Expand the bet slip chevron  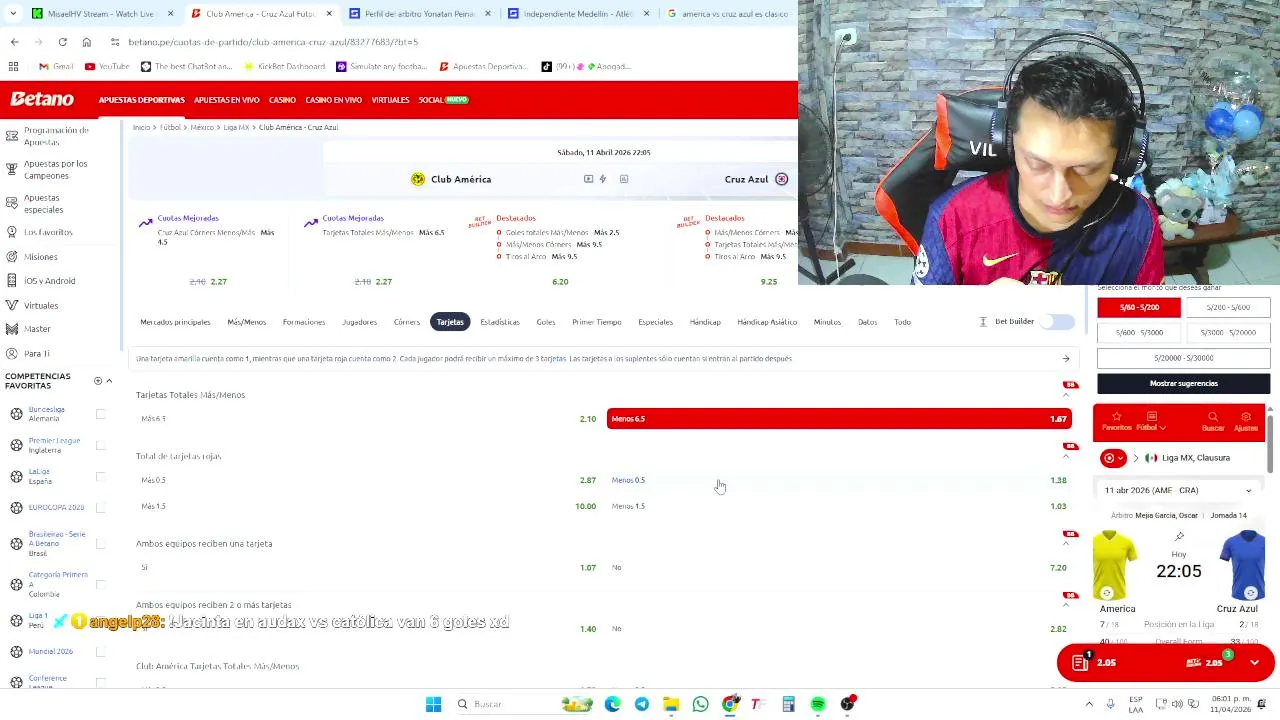click(1254, 662)
